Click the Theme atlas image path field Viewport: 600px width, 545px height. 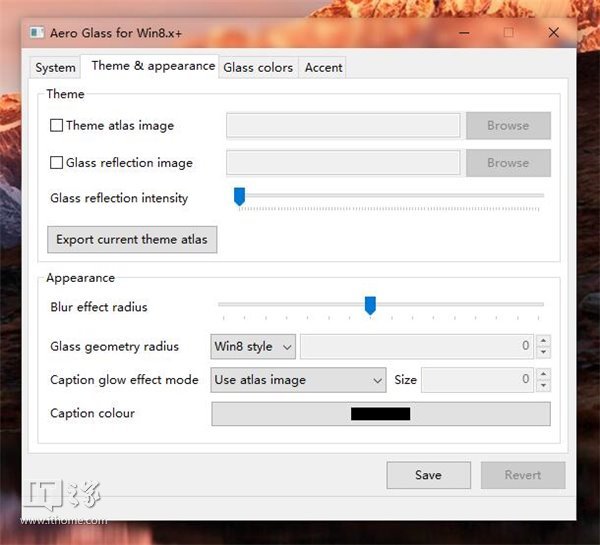(343, 125)
